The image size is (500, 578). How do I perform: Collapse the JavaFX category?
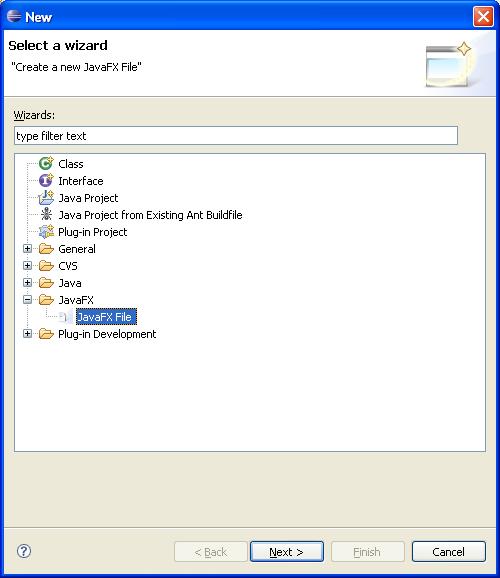pyautogui.click(x=27, y=299)
